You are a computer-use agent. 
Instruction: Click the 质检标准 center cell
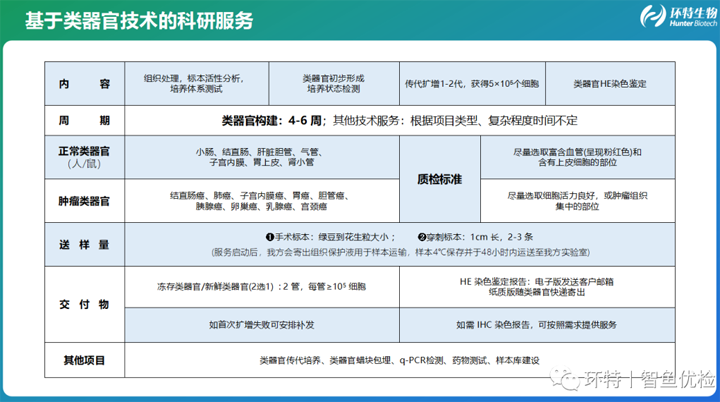coord(440,179)
